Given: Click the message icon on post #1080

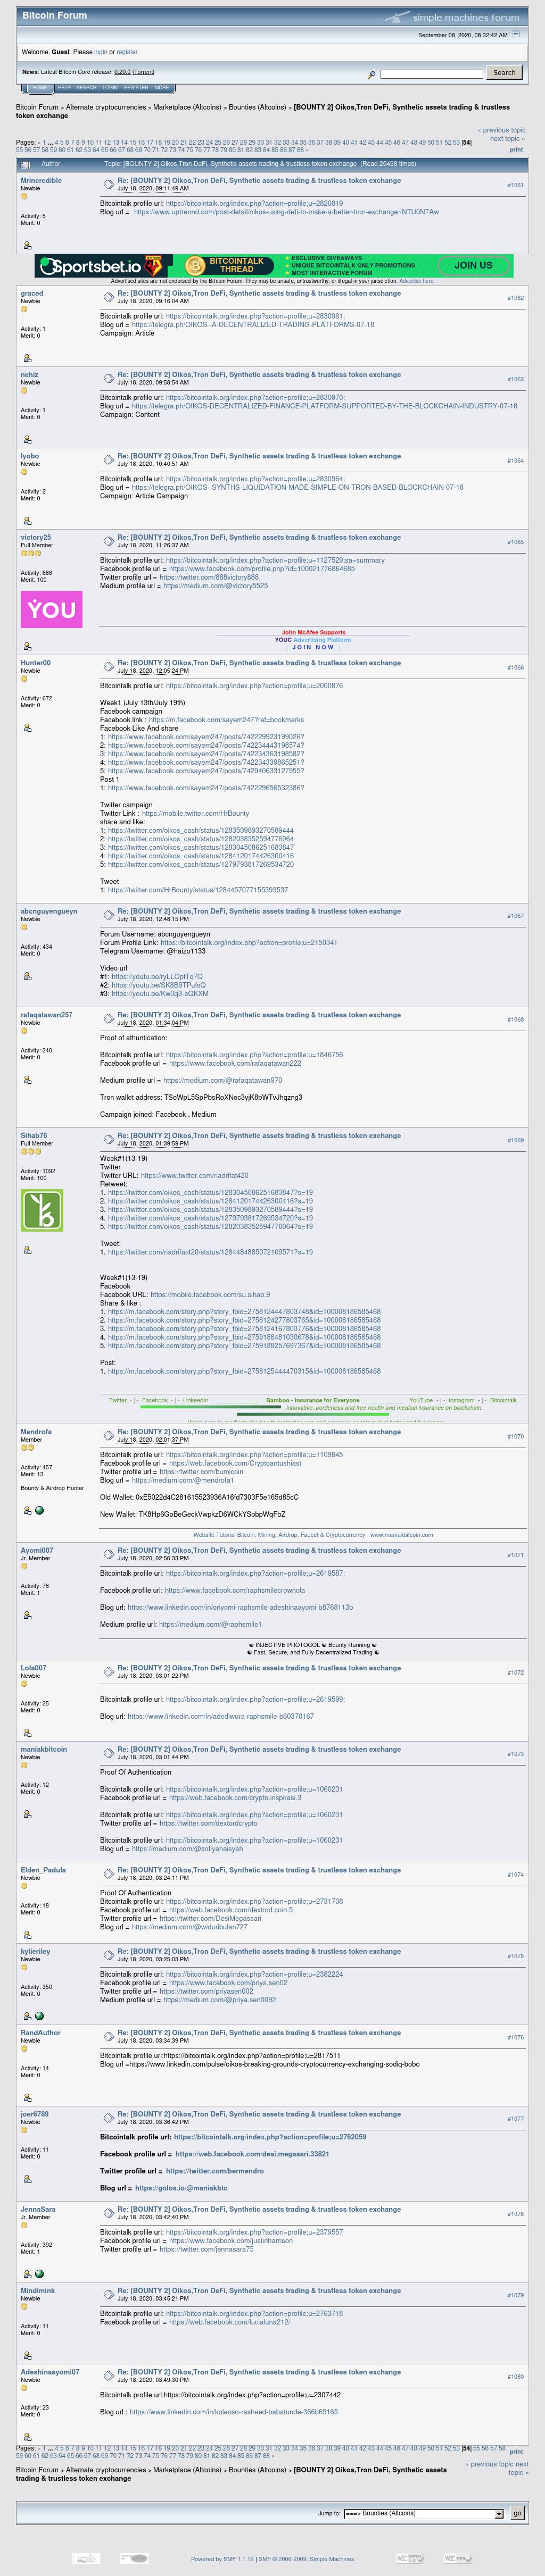Looking at the screenshot, I should tap(108, 2376).
